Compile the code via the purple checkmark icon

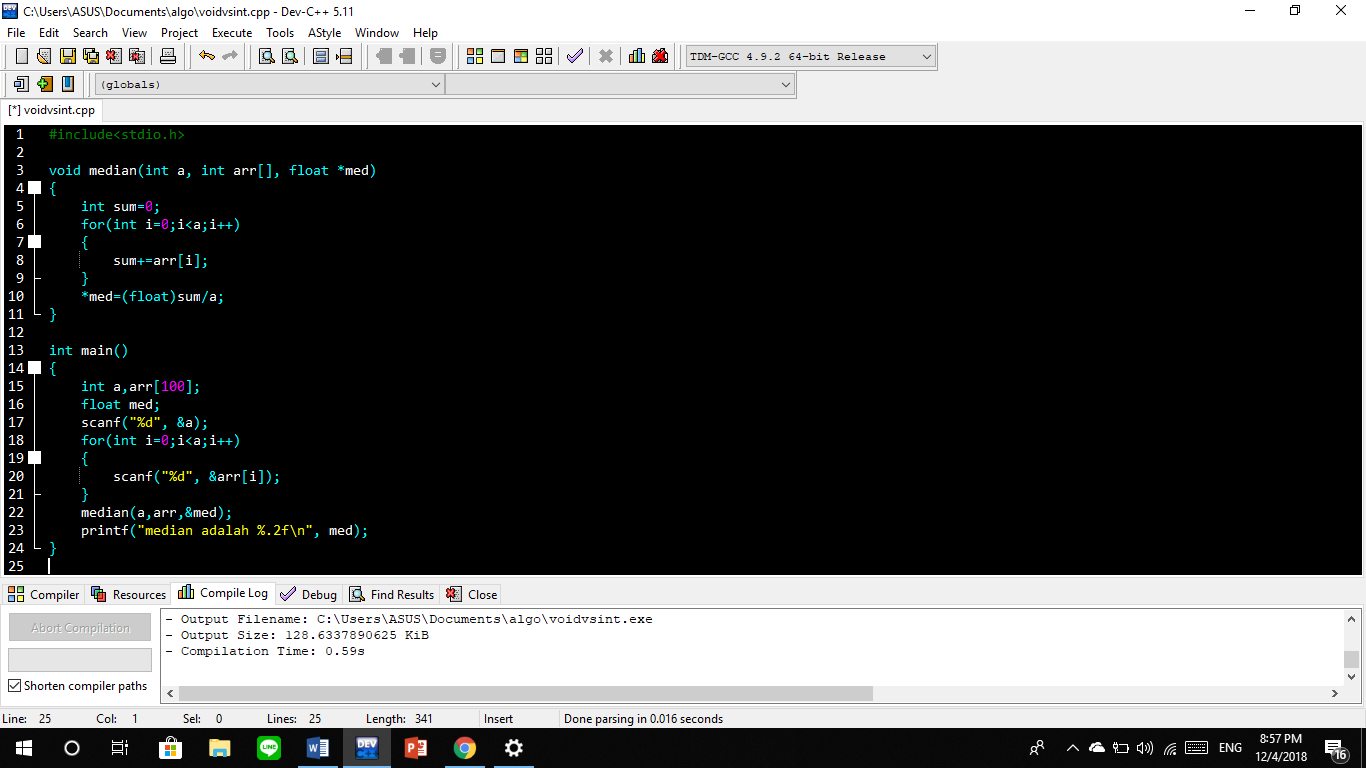pos(574,56)
